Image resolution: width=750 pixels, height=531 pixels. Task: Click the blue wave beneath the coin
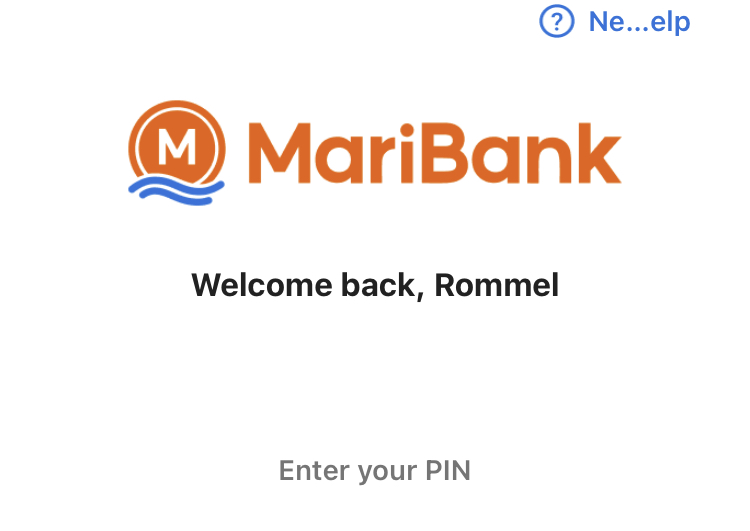[x=176, y=191]
